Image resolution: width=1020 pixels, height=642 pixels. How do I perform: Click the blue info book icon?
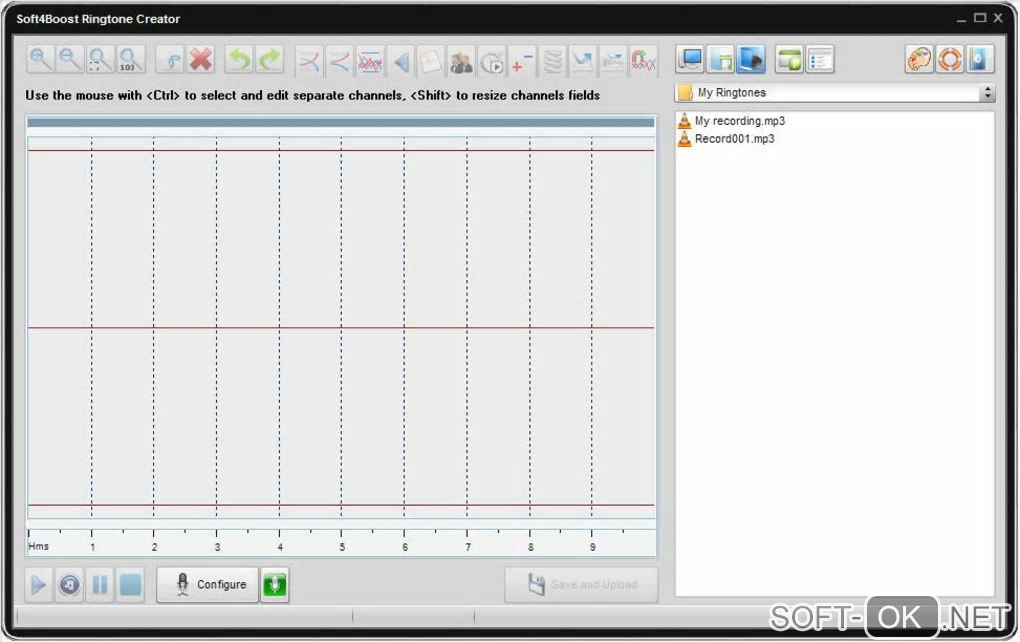click(979, 59)
